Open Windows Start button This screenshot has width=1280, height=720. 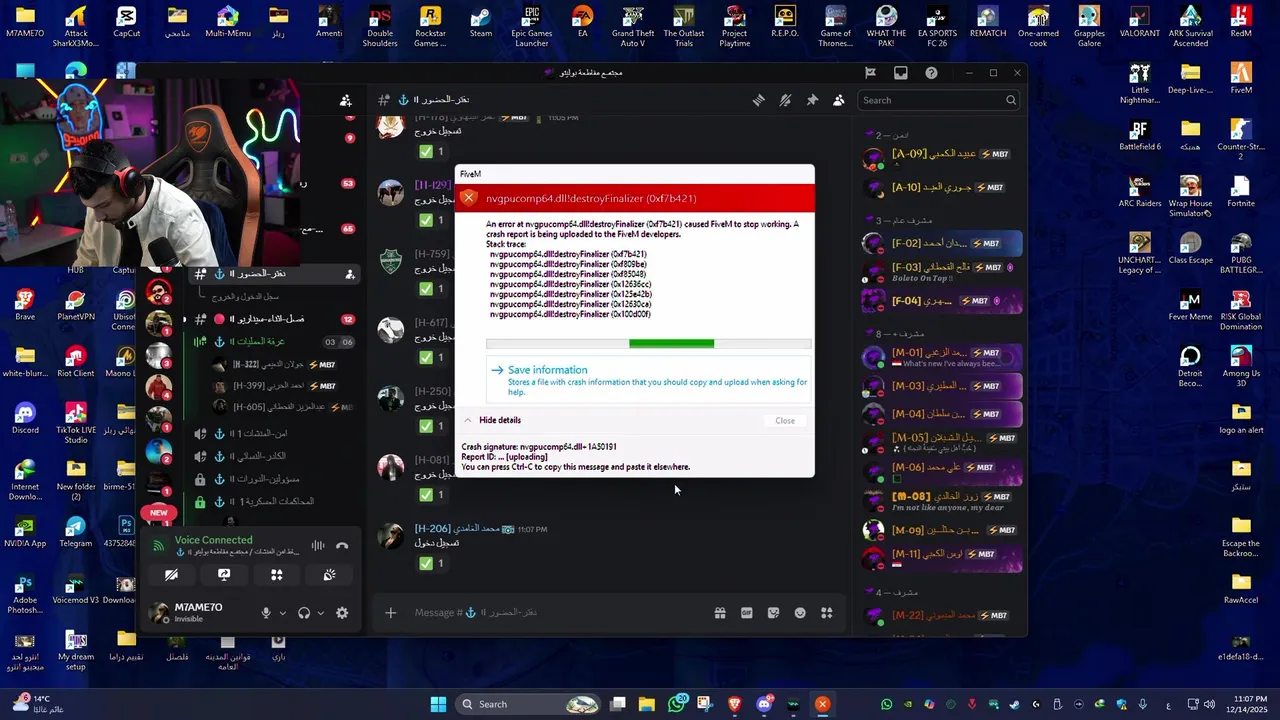coord(438,704)
